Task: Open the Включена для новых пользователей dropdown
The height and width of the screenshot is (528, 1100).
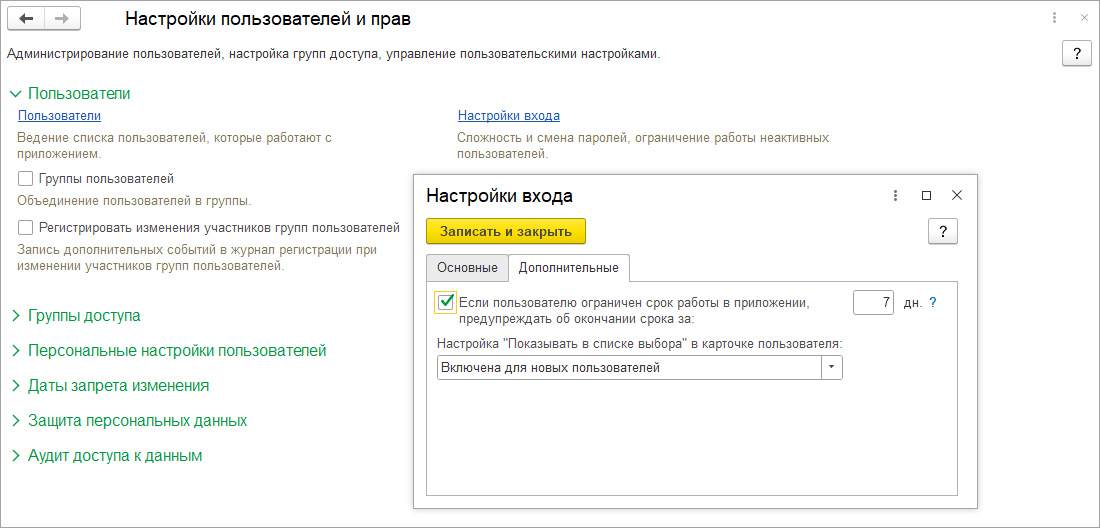Action: click(832, 368)
